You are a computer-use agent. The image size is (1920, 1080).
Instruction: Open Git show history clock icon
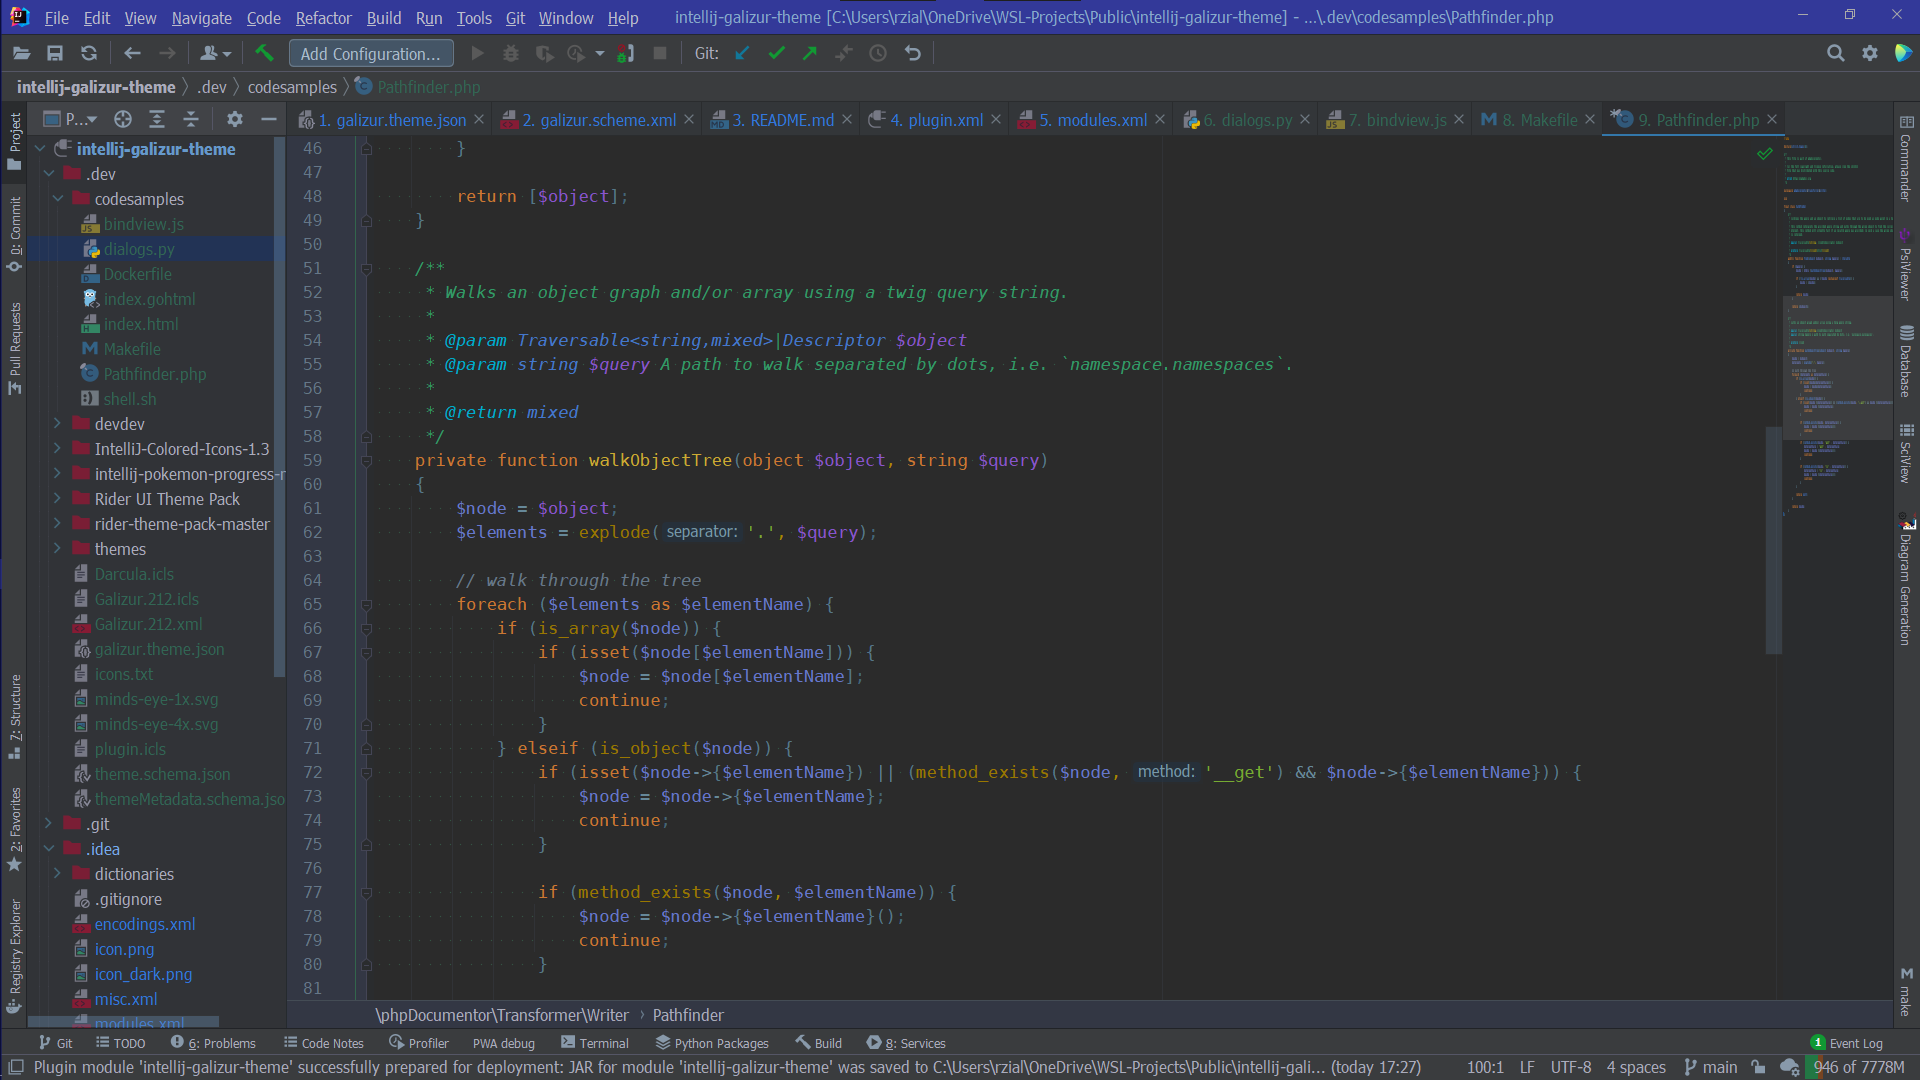click(x=878, y=54)
